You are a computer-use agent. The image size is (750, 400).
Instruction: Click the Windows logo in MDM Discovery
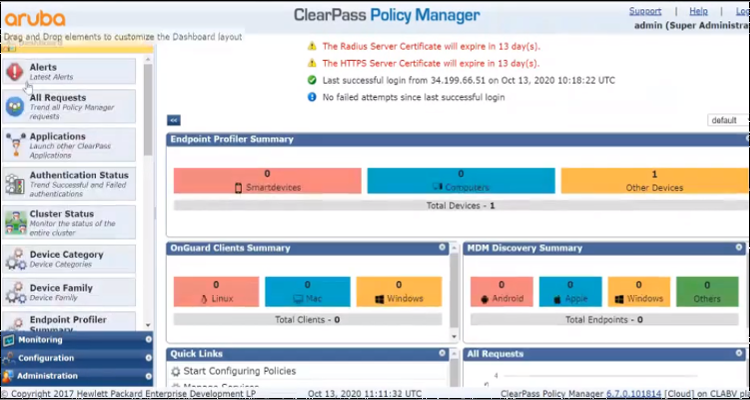coord(619,299)
